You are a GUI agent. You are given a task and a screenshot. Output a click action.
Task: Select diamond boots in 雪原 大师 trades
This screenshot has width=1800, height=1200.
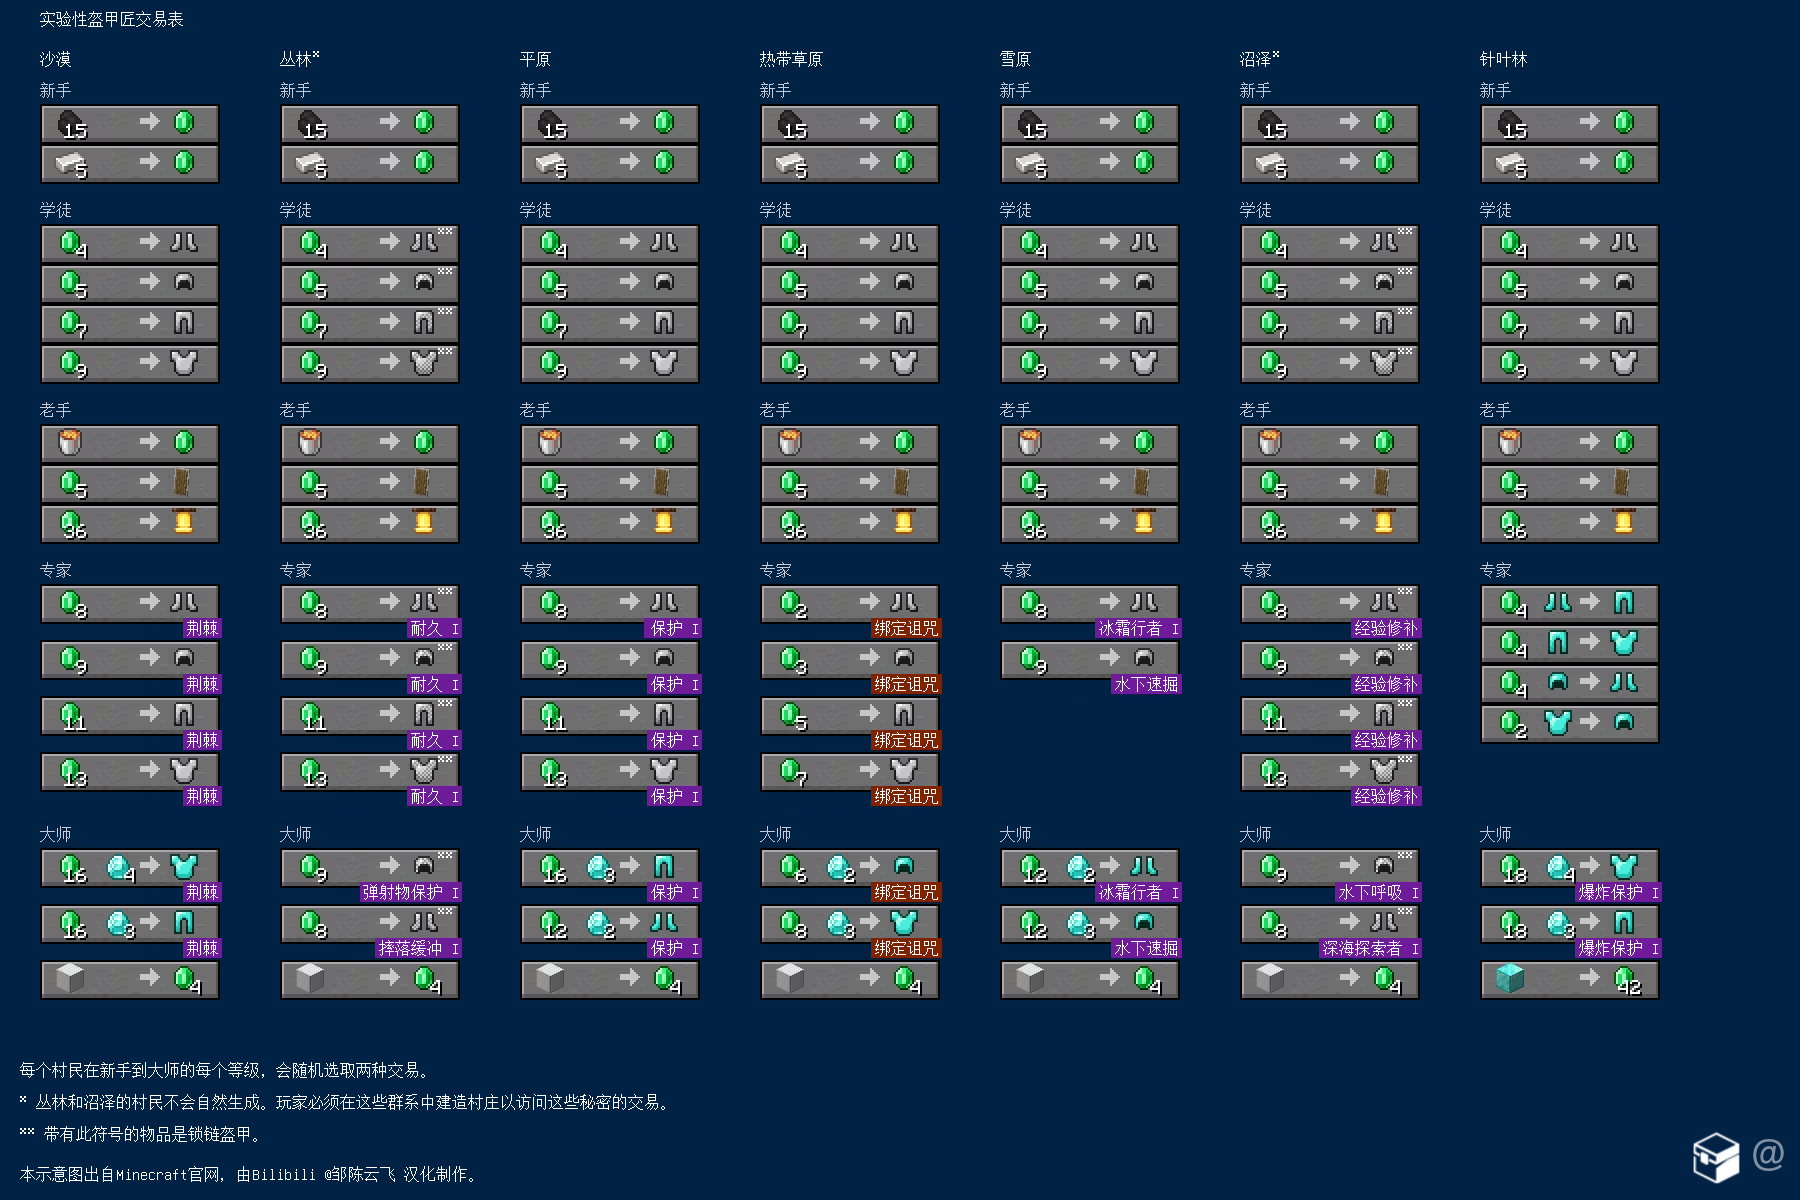click(x=1144, y=866)
